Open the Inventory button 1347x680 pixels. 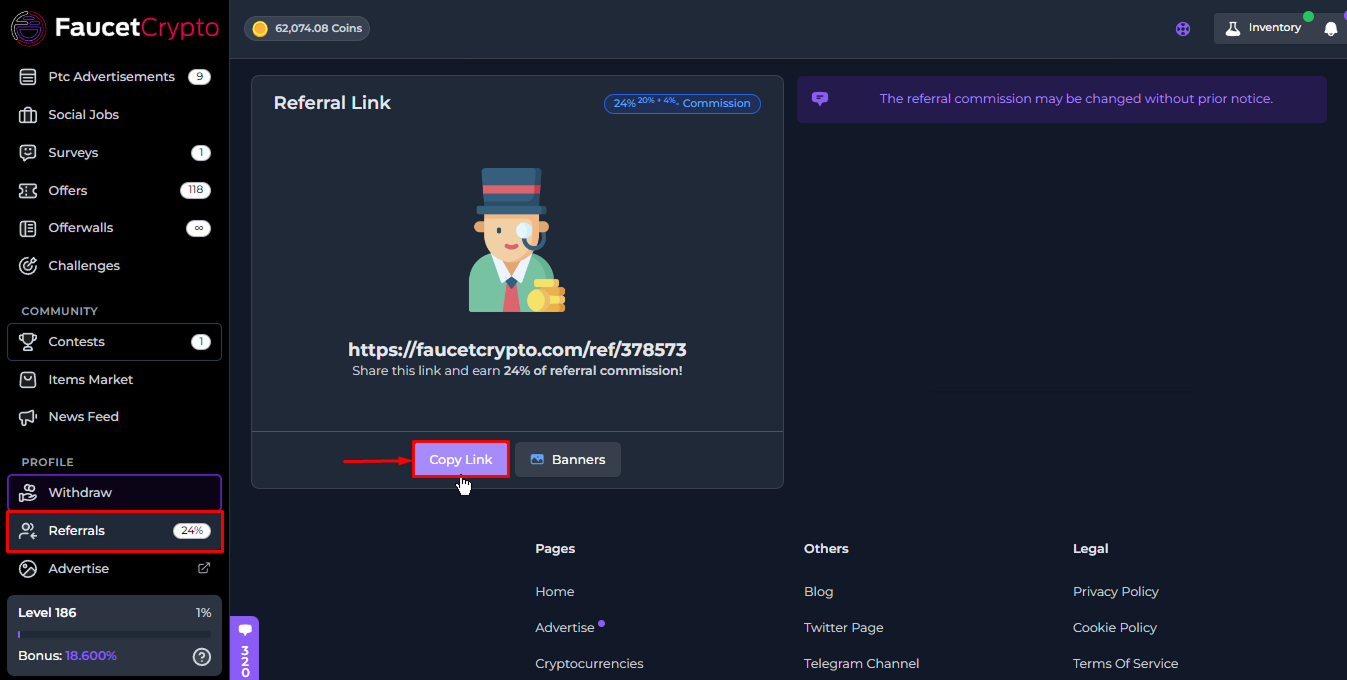point(1263,28)
